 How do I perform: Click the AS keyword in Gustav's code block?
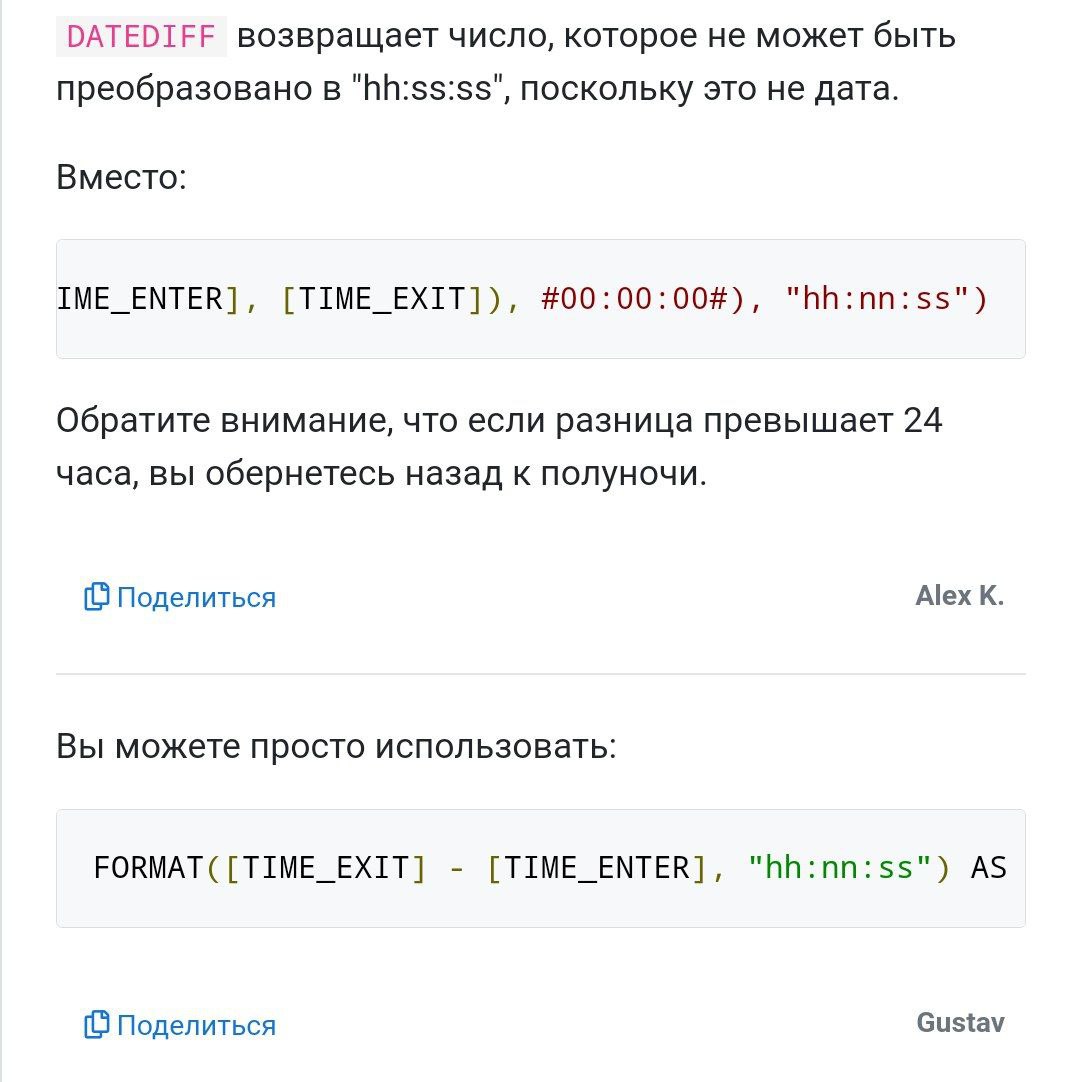click(988, 867)
